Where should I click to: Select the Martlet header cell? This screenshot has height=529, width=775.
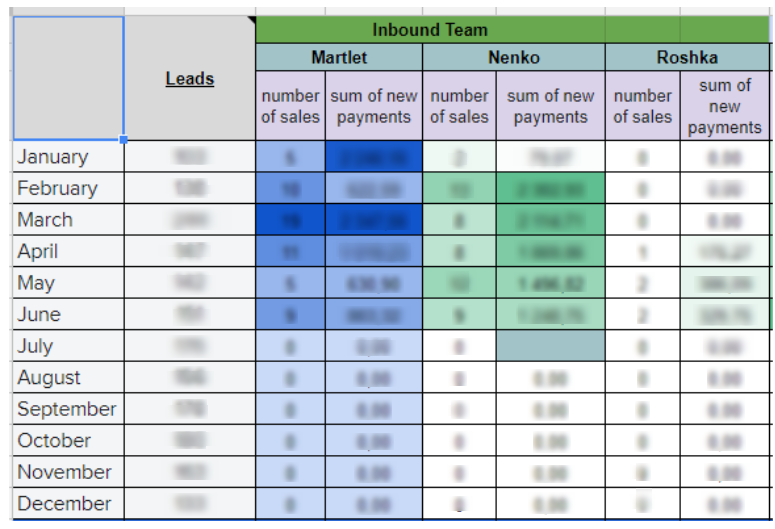point(339,57)
